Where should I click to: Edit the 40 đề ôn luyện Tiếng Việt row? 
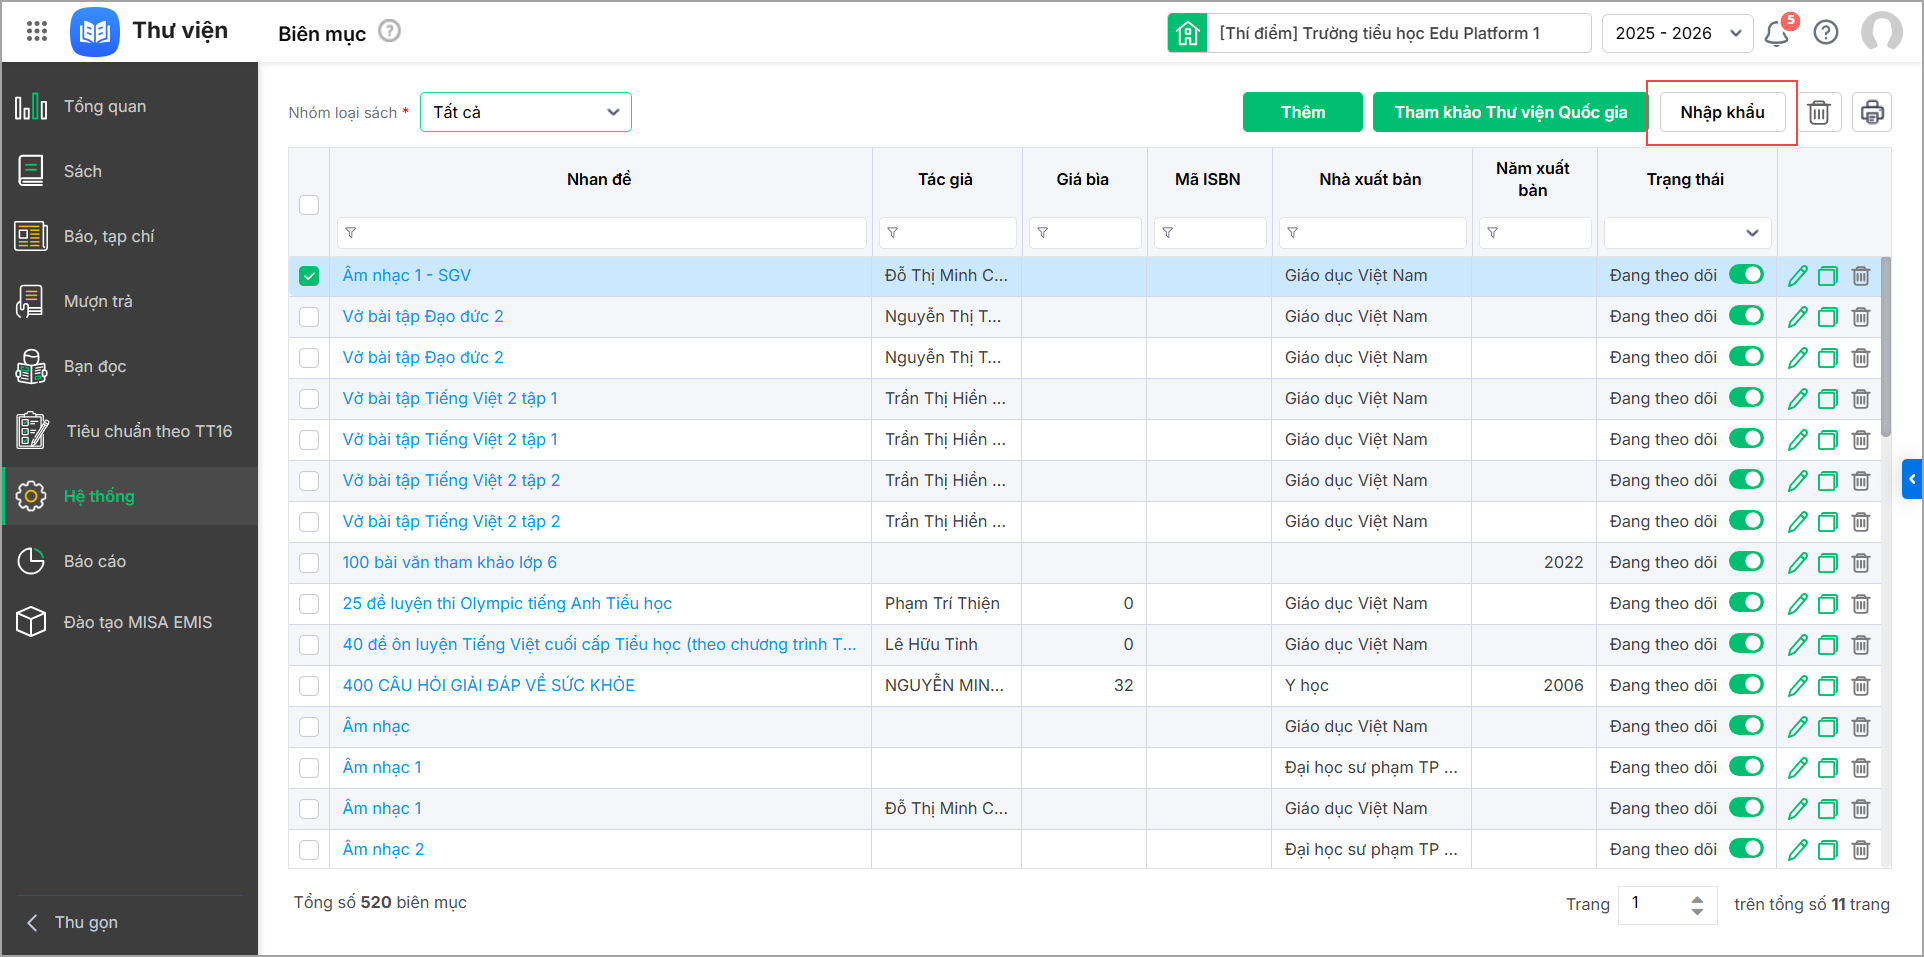point(1798,645)
